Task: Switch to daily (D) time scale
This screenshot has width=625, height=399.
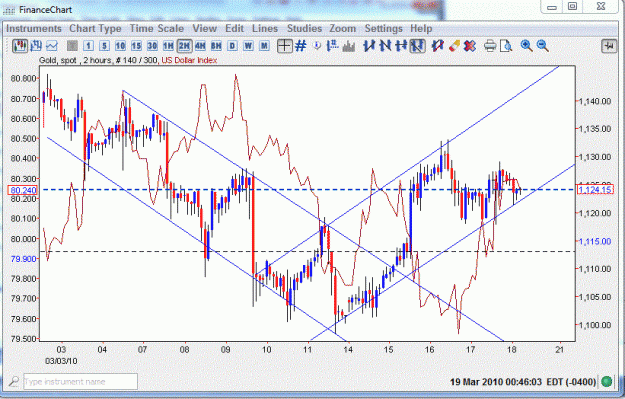Action: click(x=232, y=46)
